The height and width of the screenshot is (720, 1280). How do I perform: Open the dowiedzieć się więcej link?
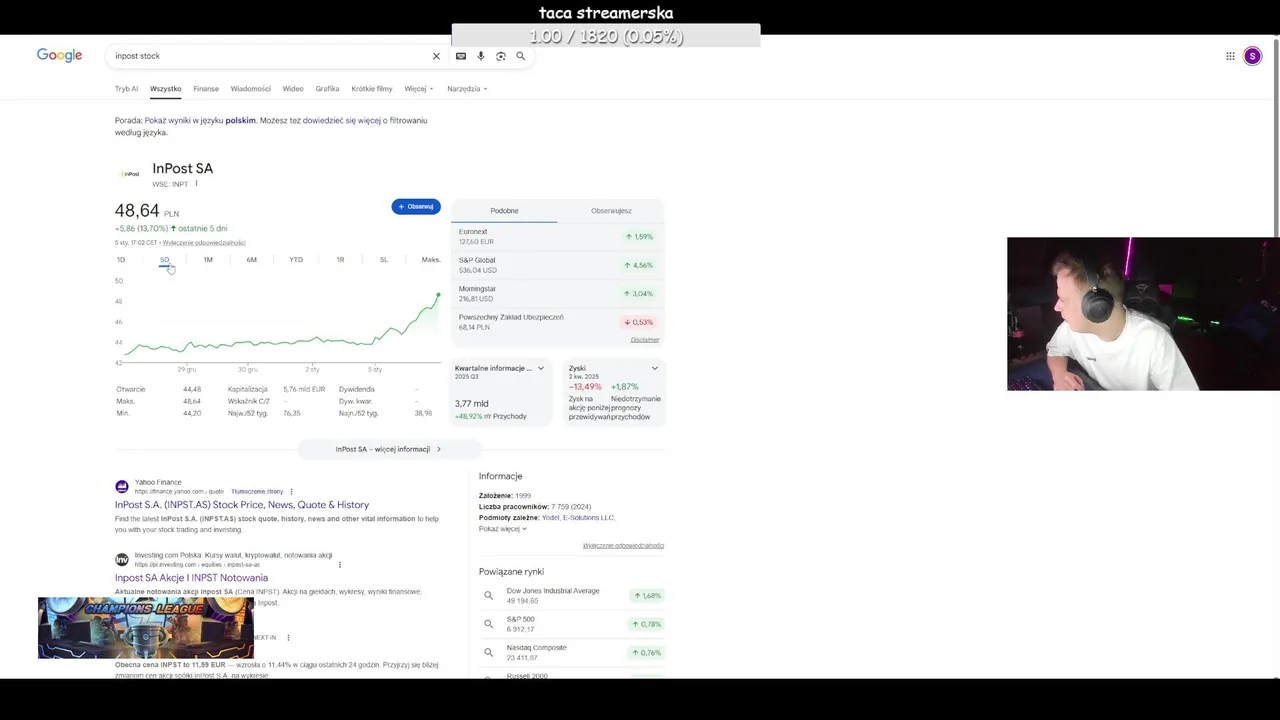[342, 120]
